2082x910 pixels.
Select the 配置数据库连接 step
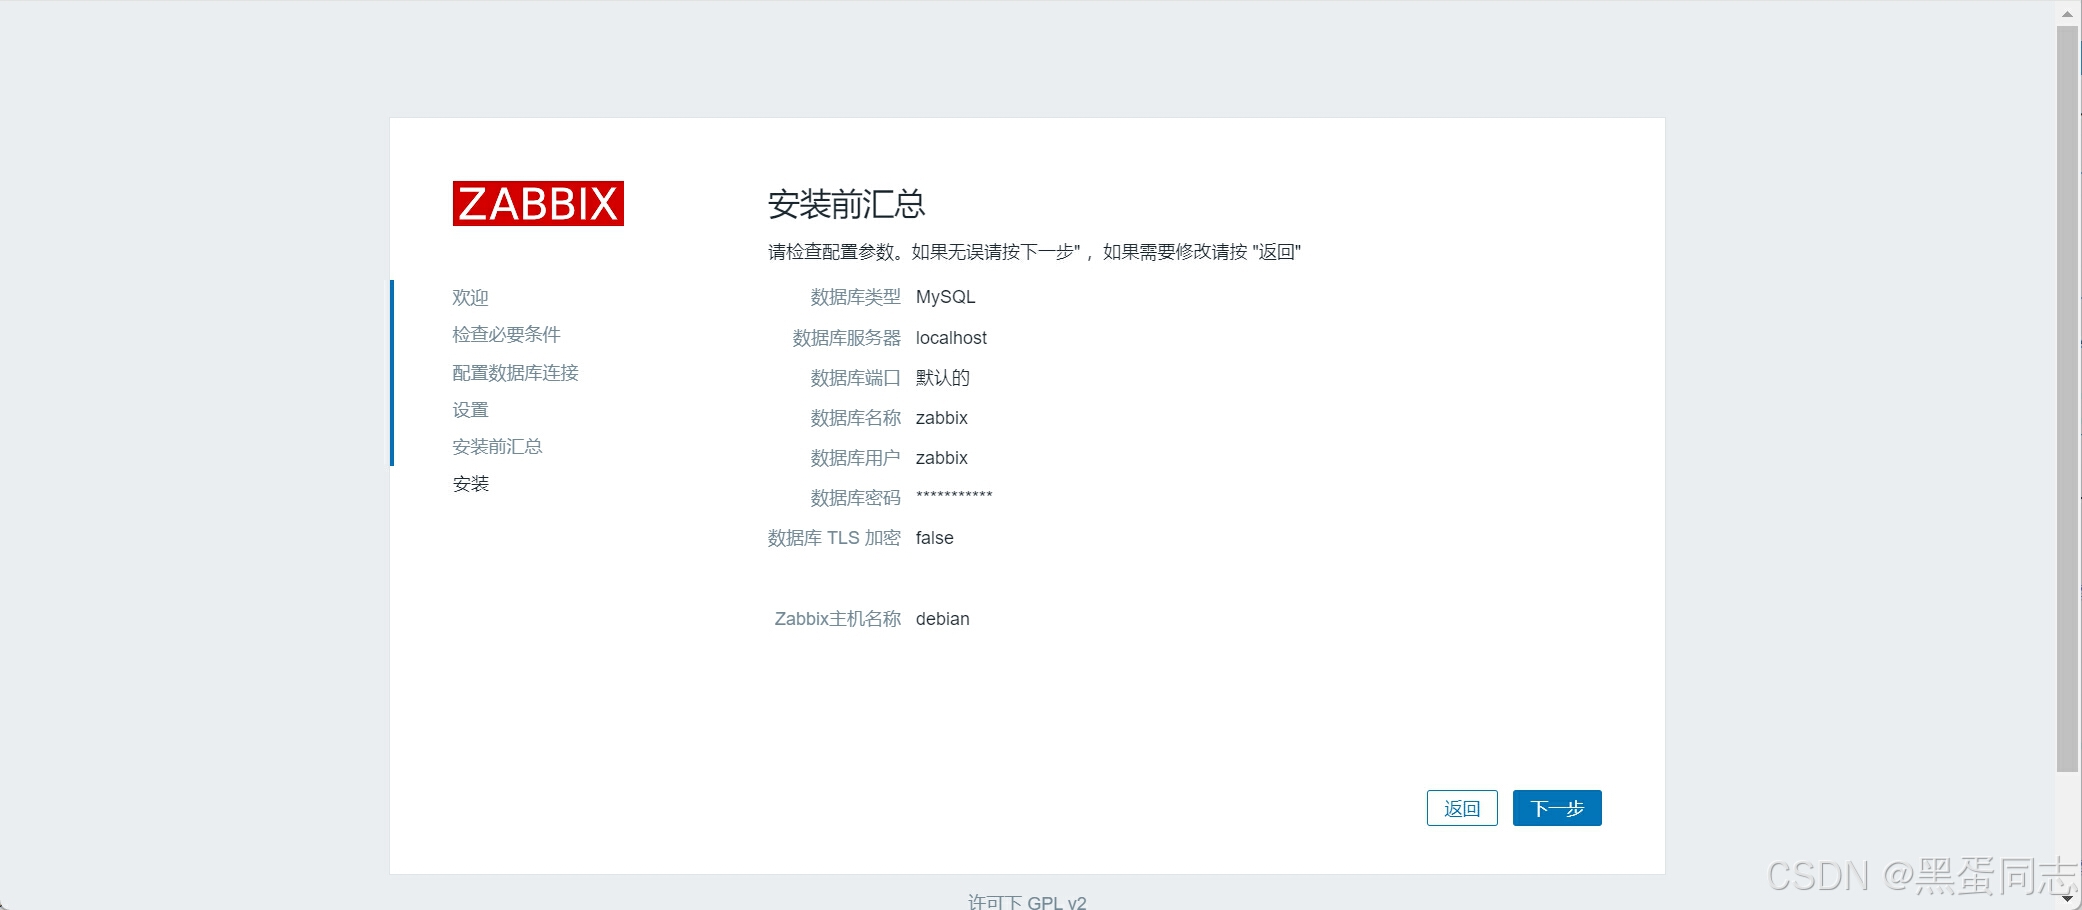tap(515, 372)
